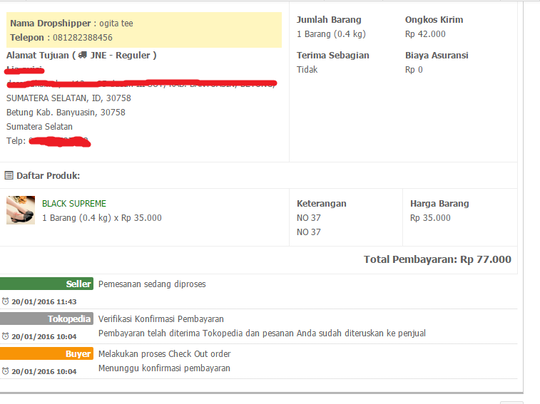Click the Pemesanan sedang diproses status text
This screenshot has width=540, height=404.
pos(152,284)
